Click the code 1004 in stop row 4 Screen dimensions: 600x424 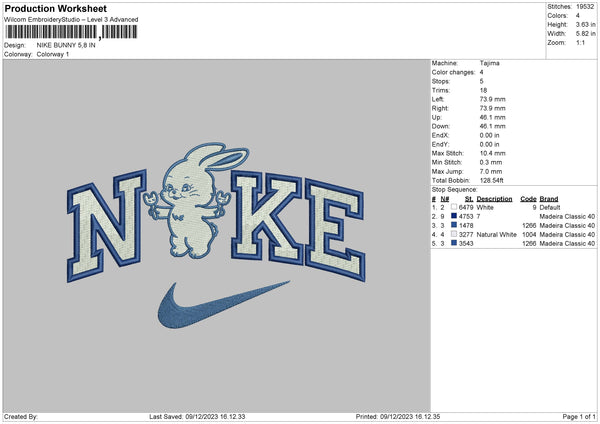point(529,234)
